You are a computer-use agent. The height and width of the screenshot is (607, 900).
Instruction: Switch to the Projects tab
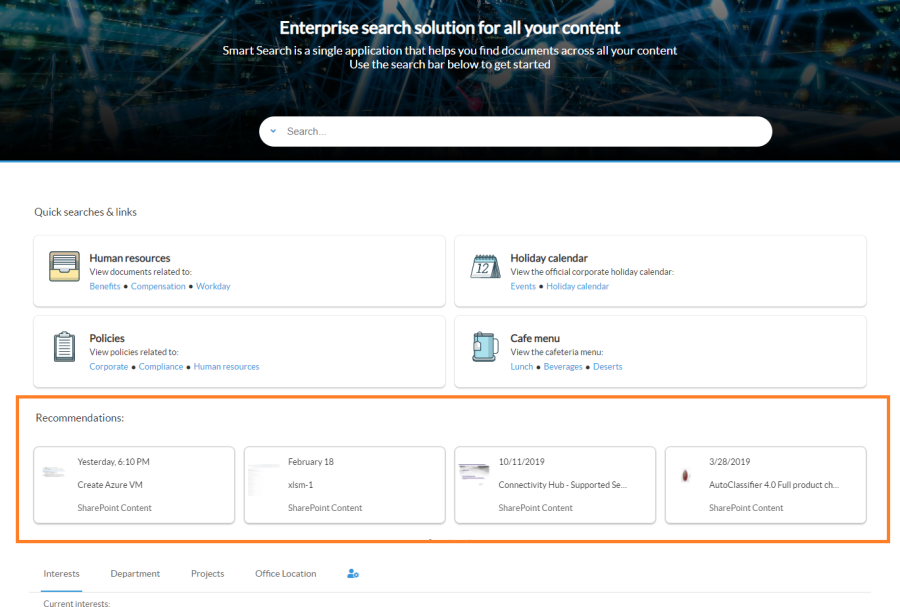click(x=207, y=574)
